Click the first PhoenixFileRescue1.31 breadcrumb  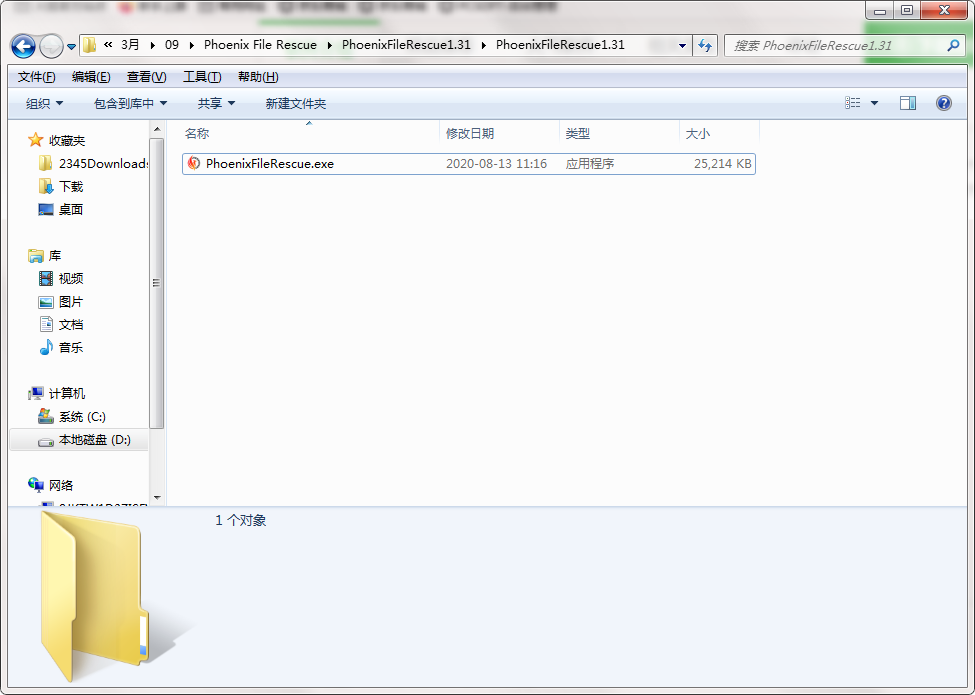(406, 45)
